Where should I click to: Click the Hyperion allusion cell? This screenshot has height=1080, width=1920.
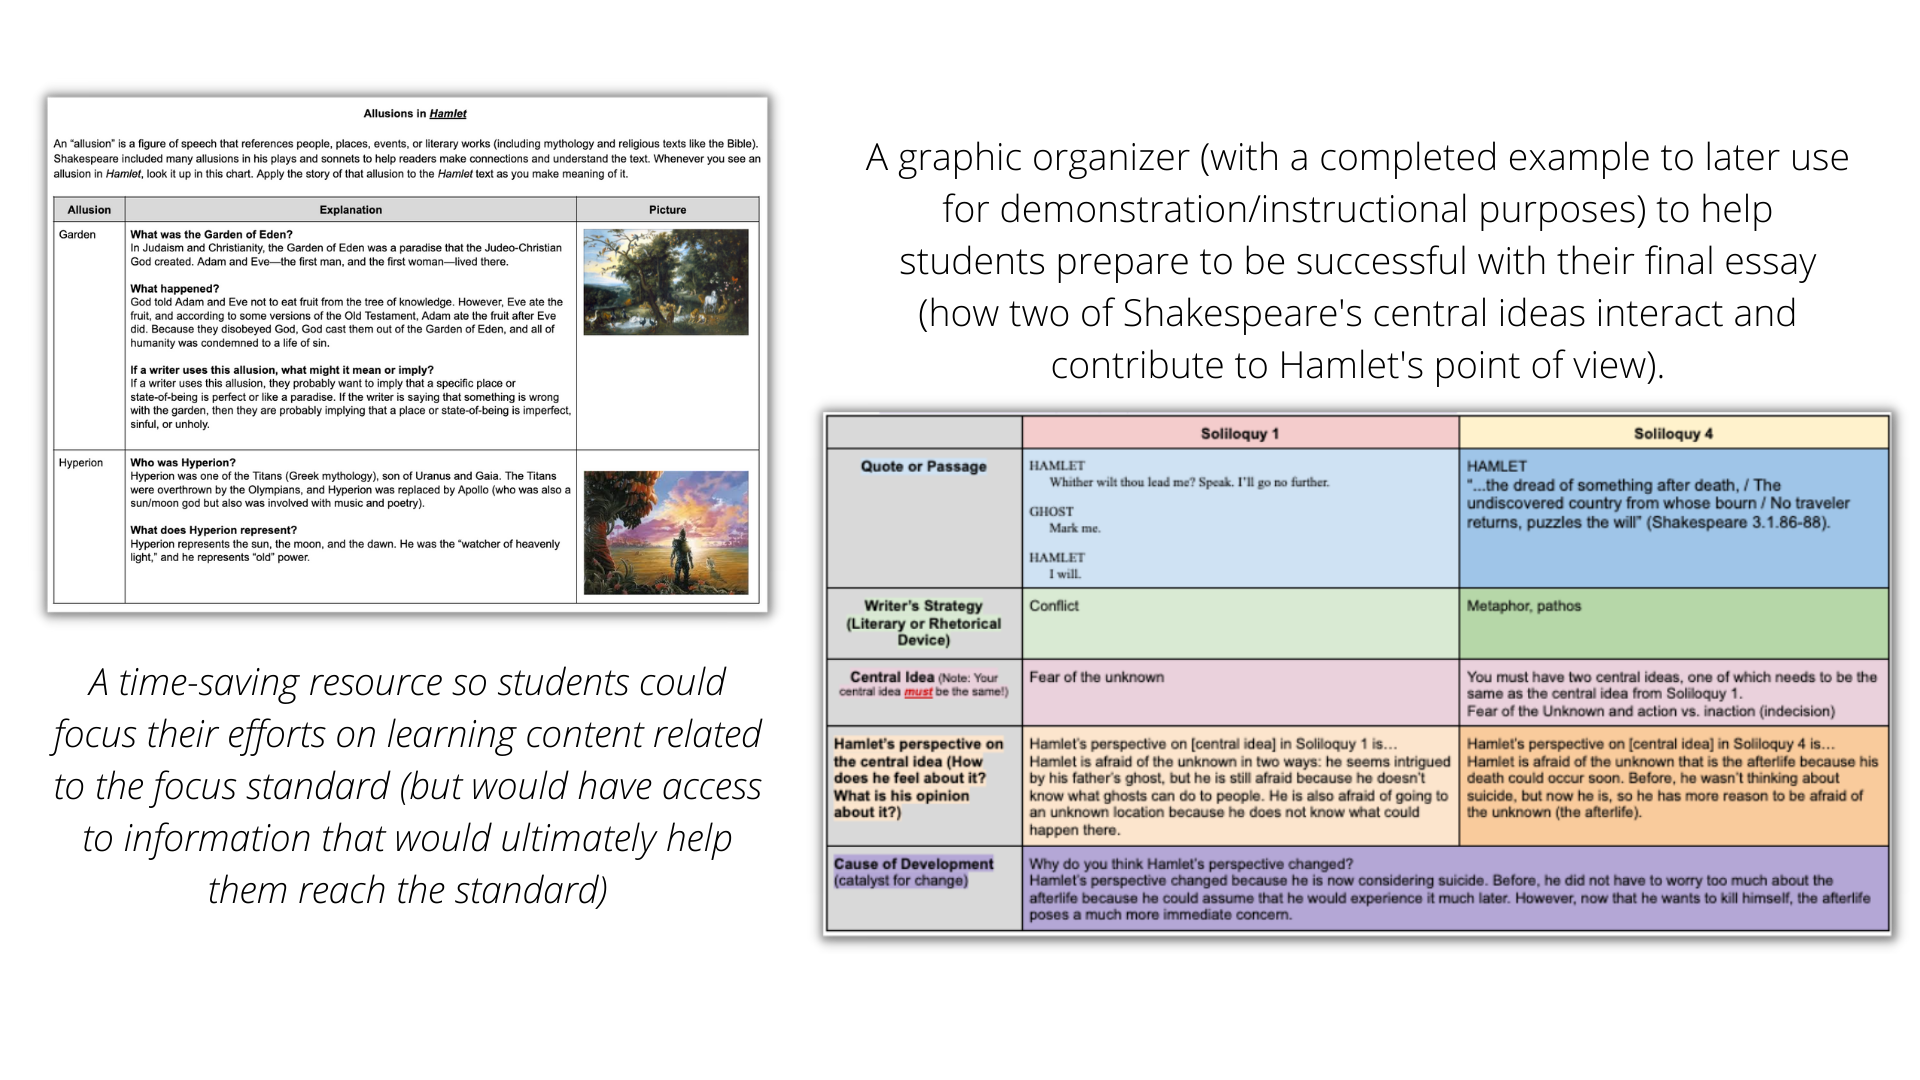click(81, 463)
